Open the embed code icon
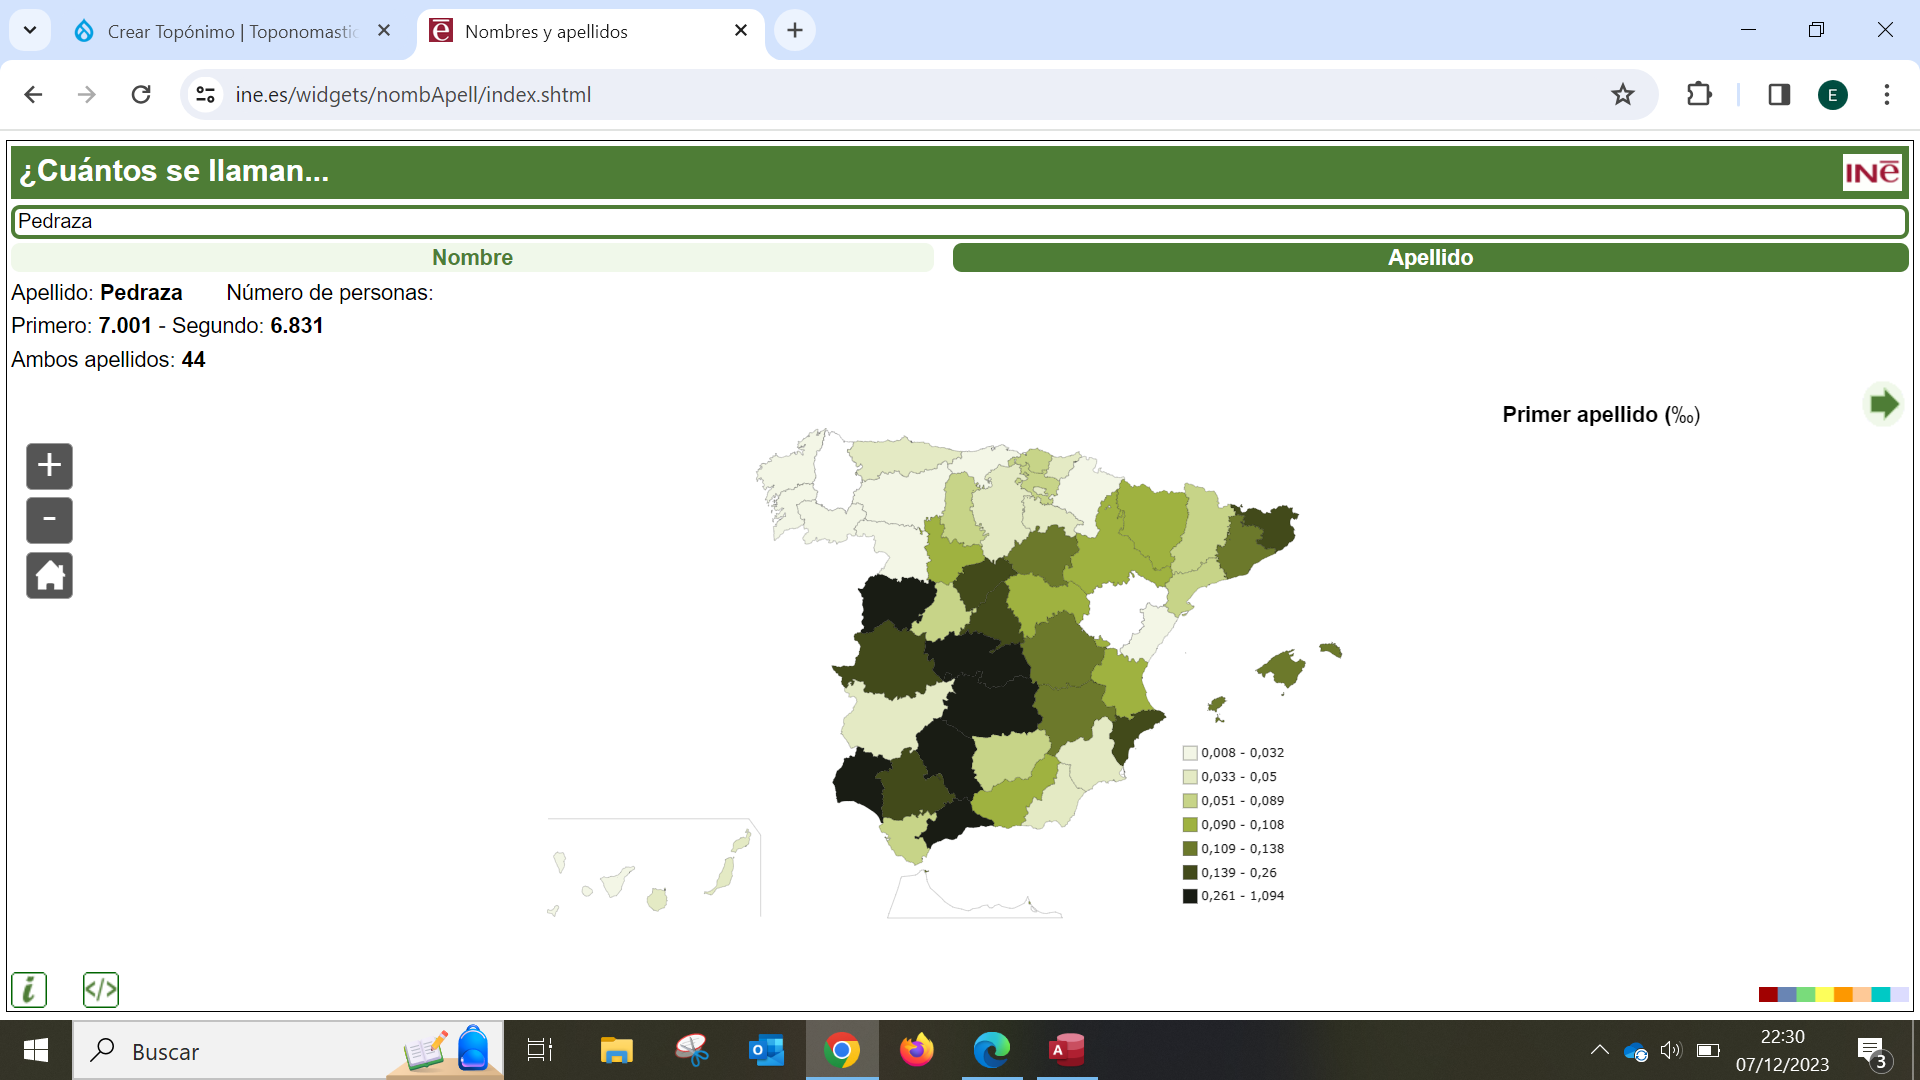Viewport: 1920px width, 1080px height. click(101, 990)
